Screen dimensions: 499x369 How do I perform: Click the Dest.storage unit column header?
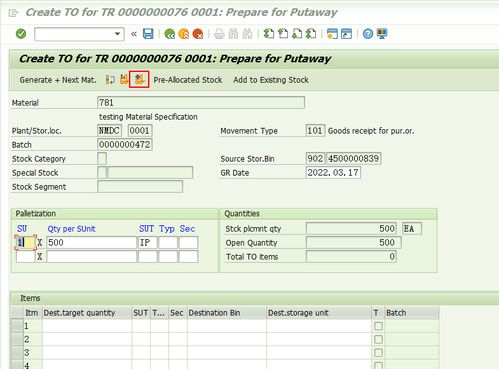[x=319, y=313]
